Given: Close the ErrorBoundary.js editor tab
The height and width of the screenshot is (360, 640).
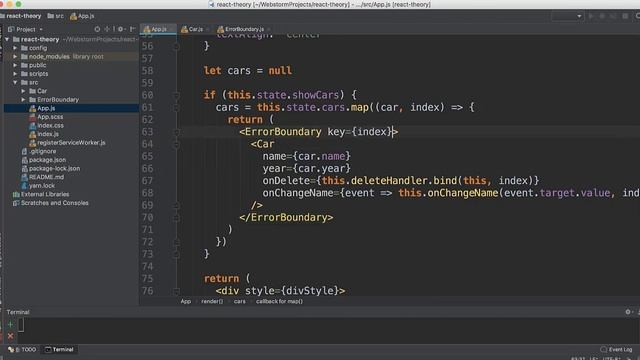Looking at the screenshot, I should (269, 29).
